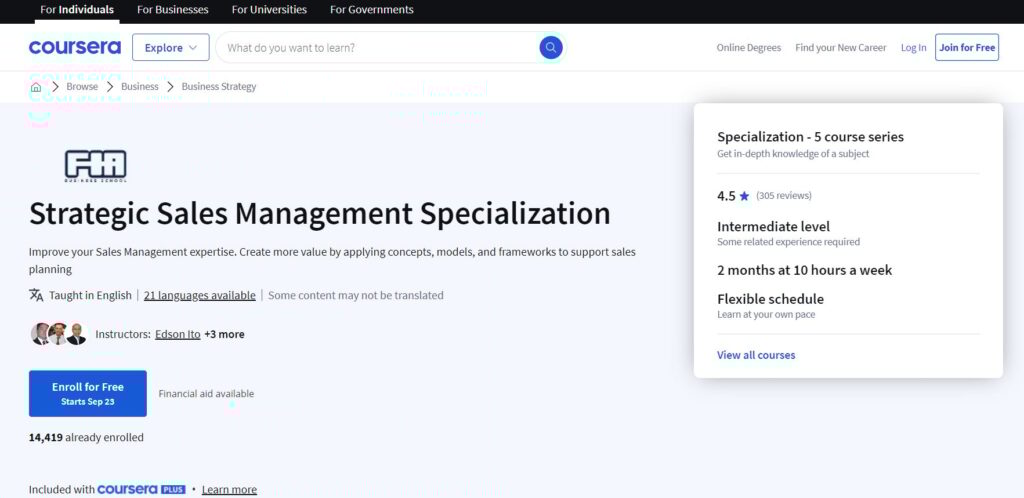This screenshot has height=498, width=1024.
Task: Switch to For Universities tab
Action: (x=269, y=10)
